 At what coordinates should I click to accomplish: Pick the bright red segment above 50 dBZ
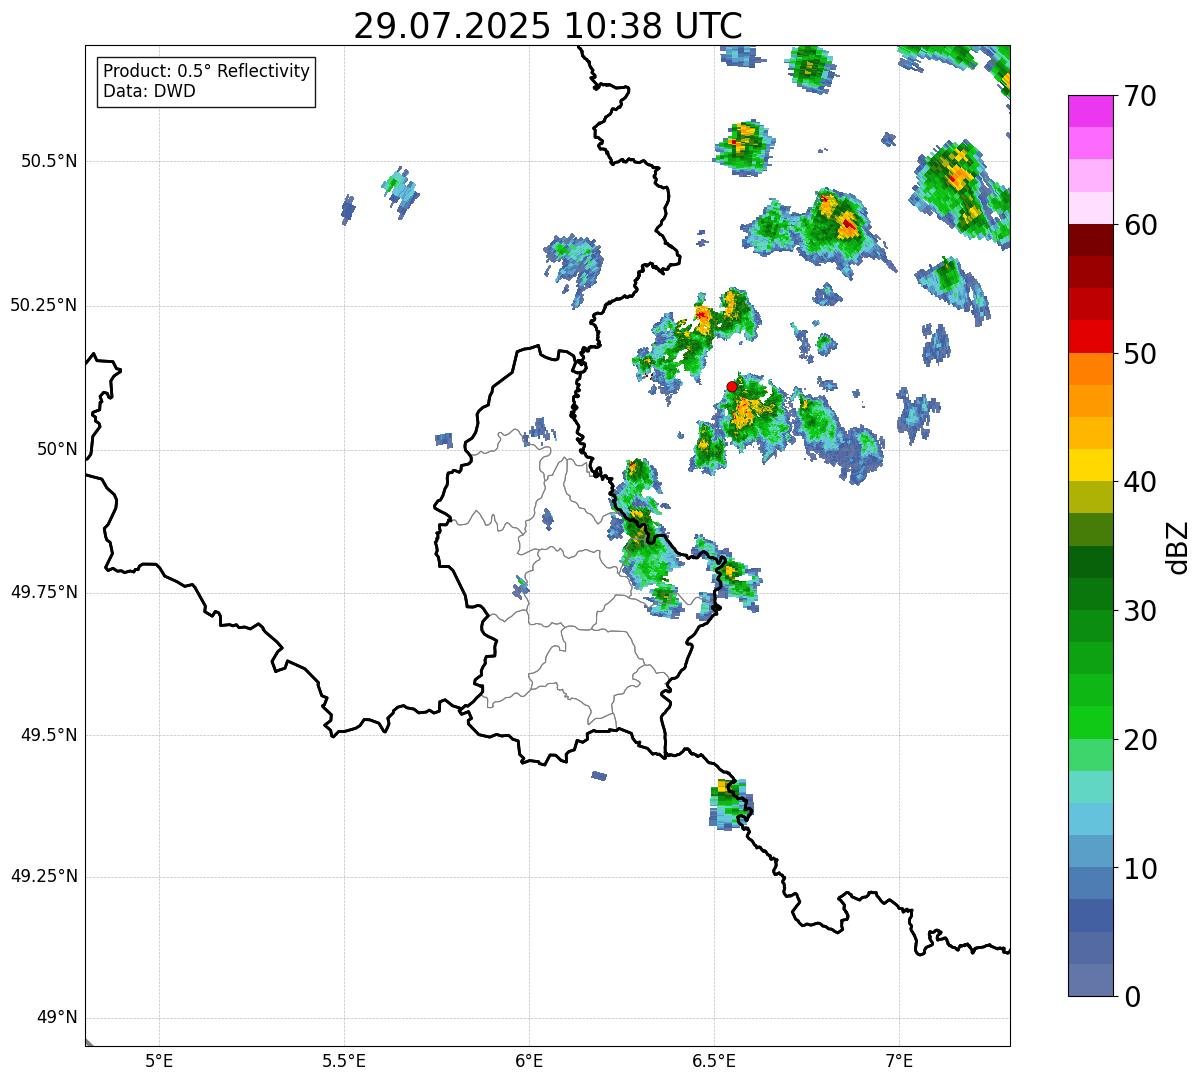pyautogui.click(x=1091, y=337)
